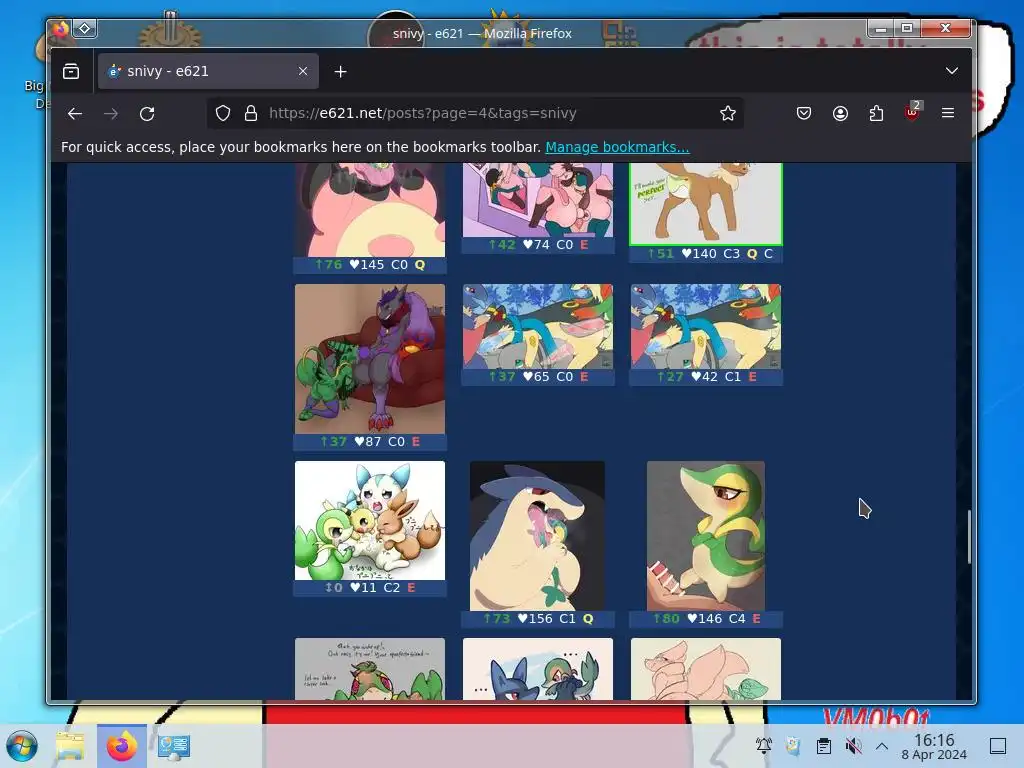1024x768 pixels.
Task: Click the 'C4' comment count
Action: (x=737, y=618)
